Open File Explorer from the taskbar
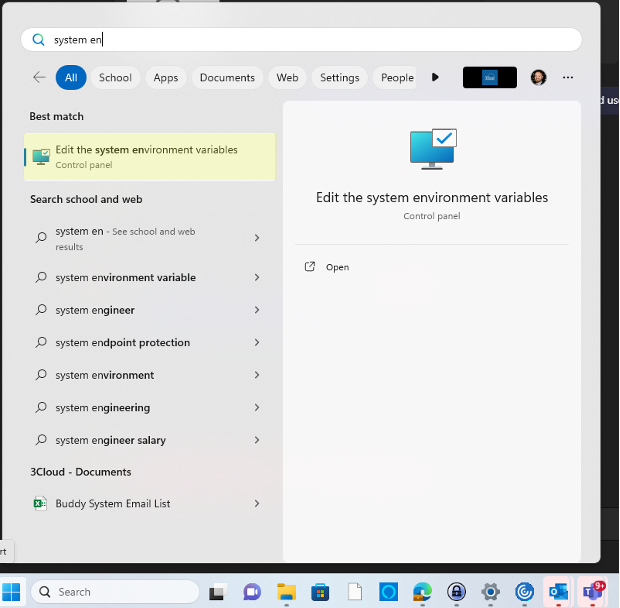The width and height of the screenshot is (620, 608). click(x=286, y=592)
